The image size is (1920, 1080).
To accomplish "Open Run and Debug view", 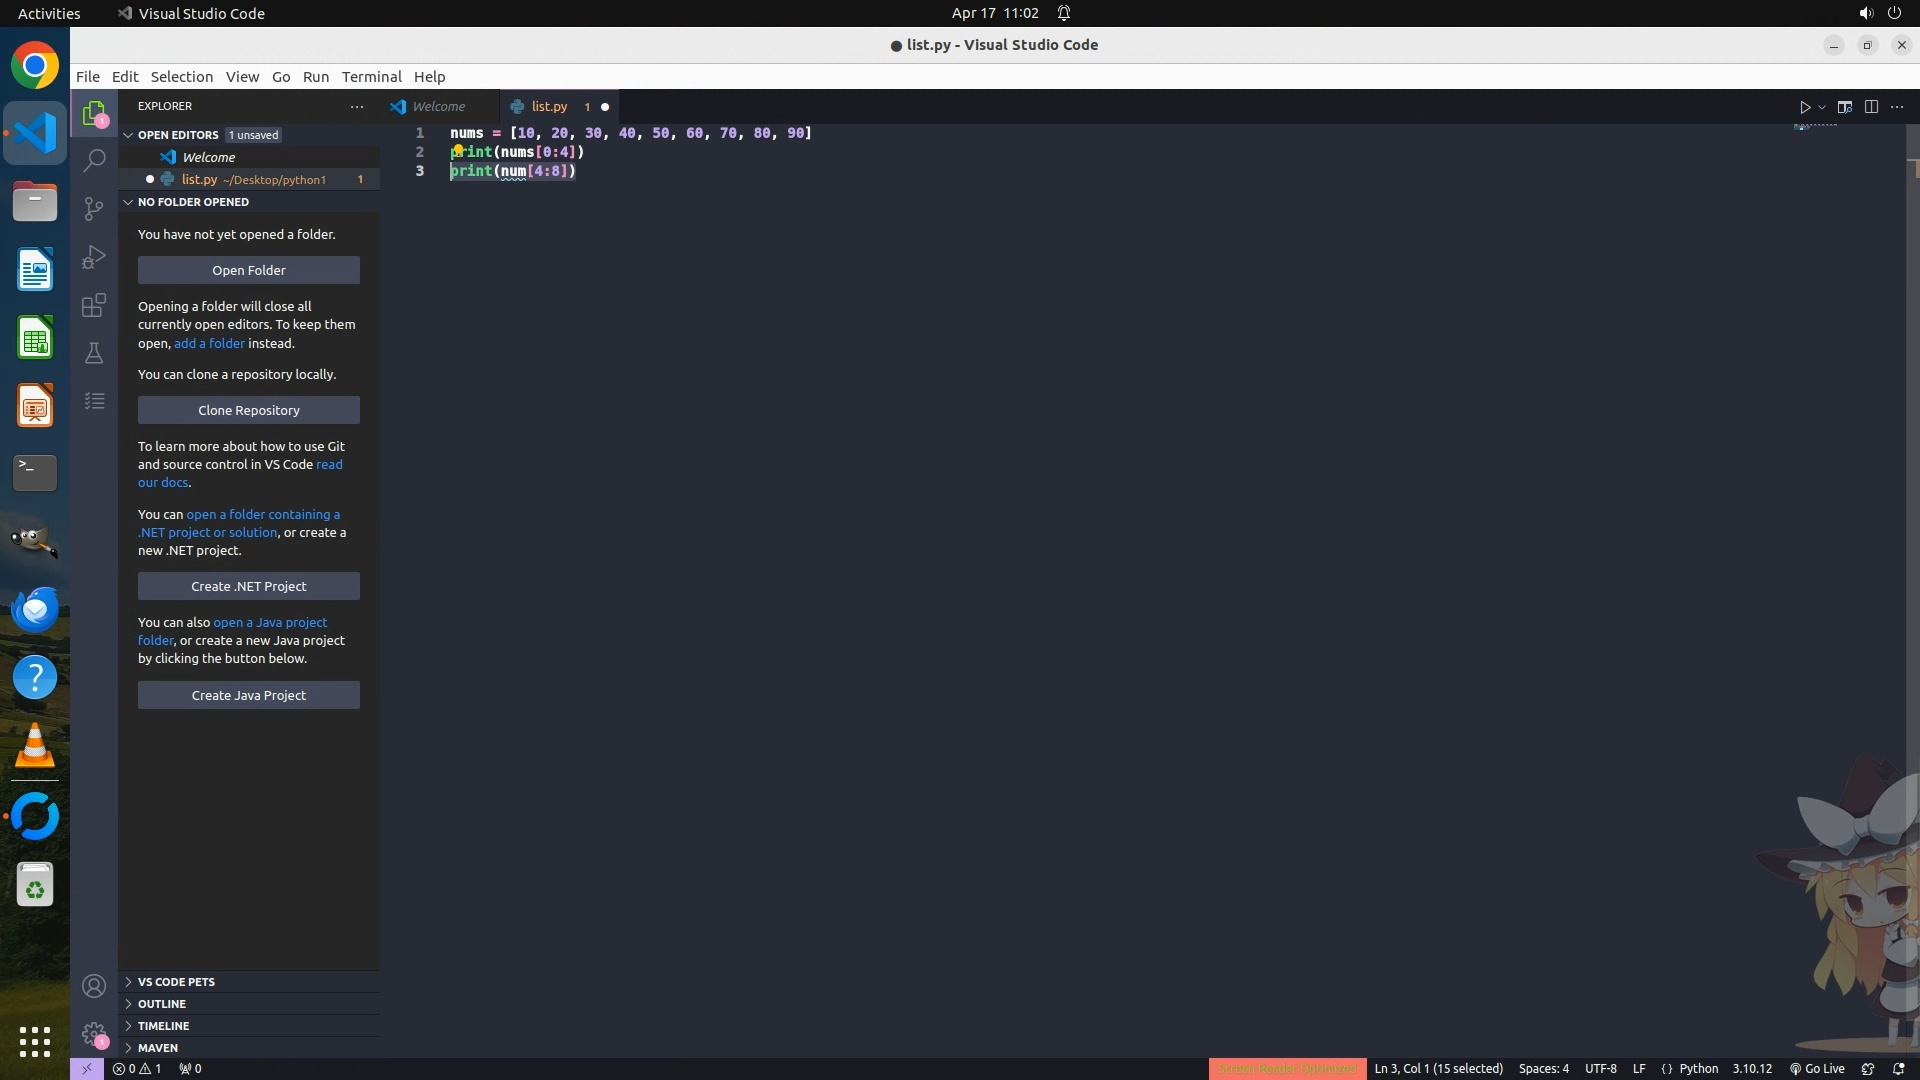I will point(94,257).
